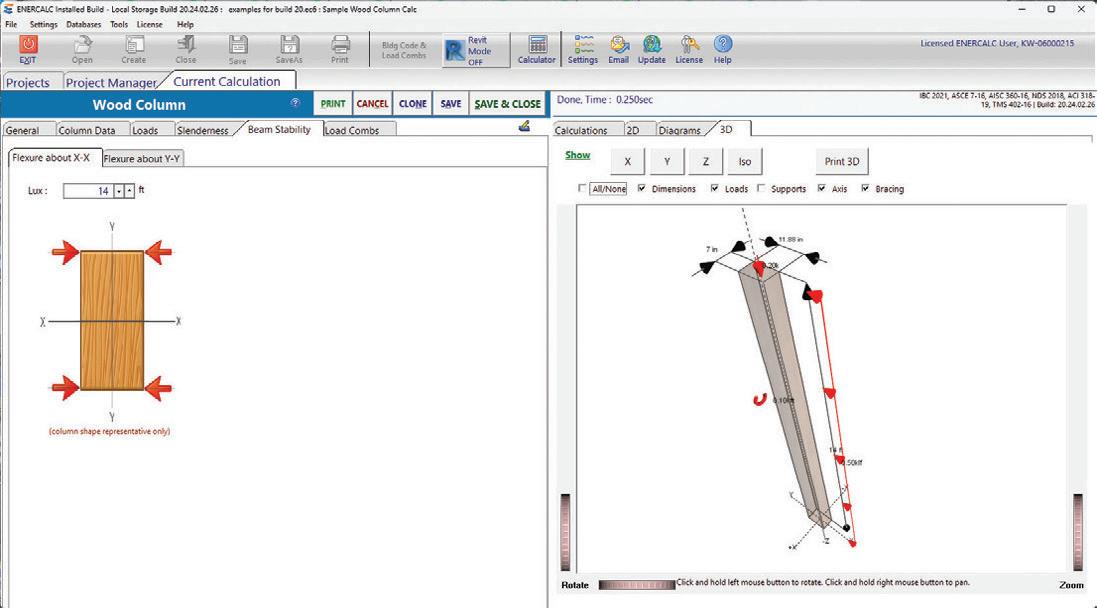Toggle the Dimensions checkbox
The width and height of the screenshot is (1097, 608).
coord(642,188)
